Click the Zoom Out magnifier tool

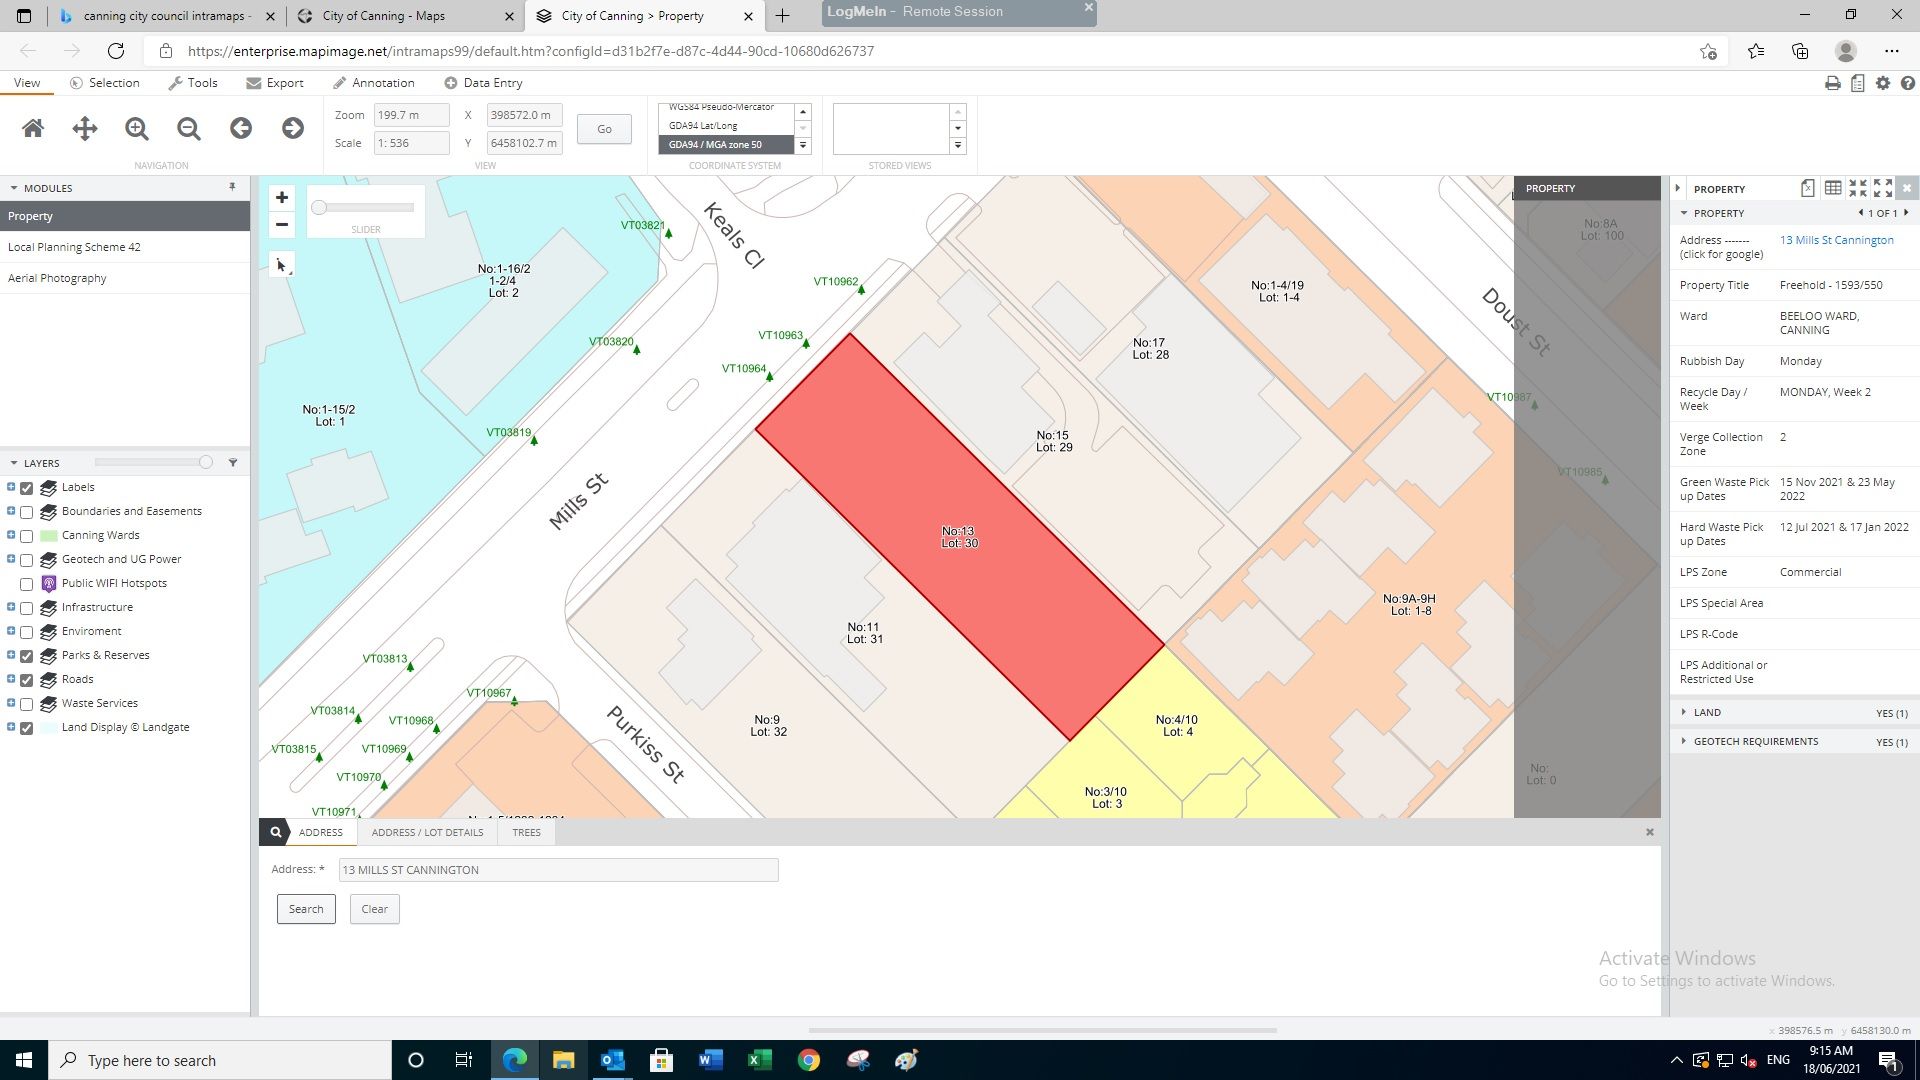coord(189,128)
